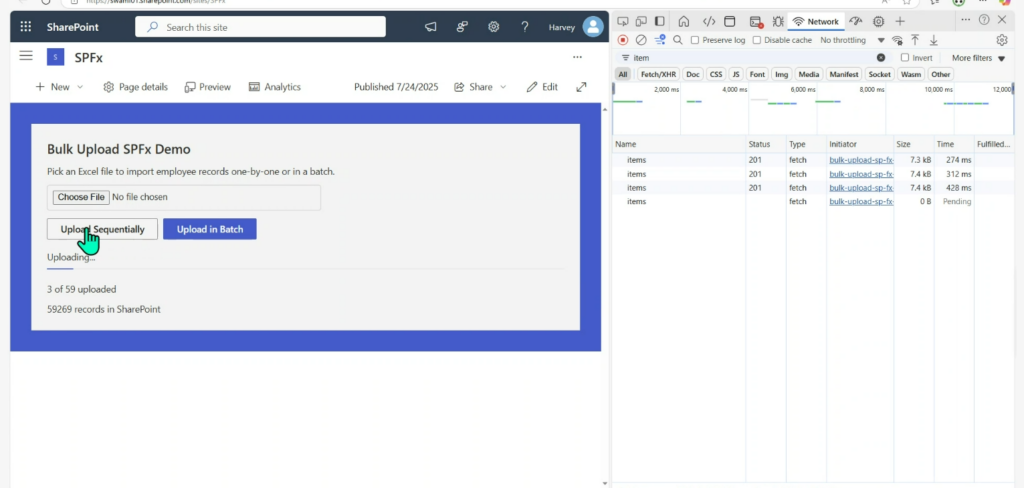
Task: Clear the network log
Action: [641, 40]
